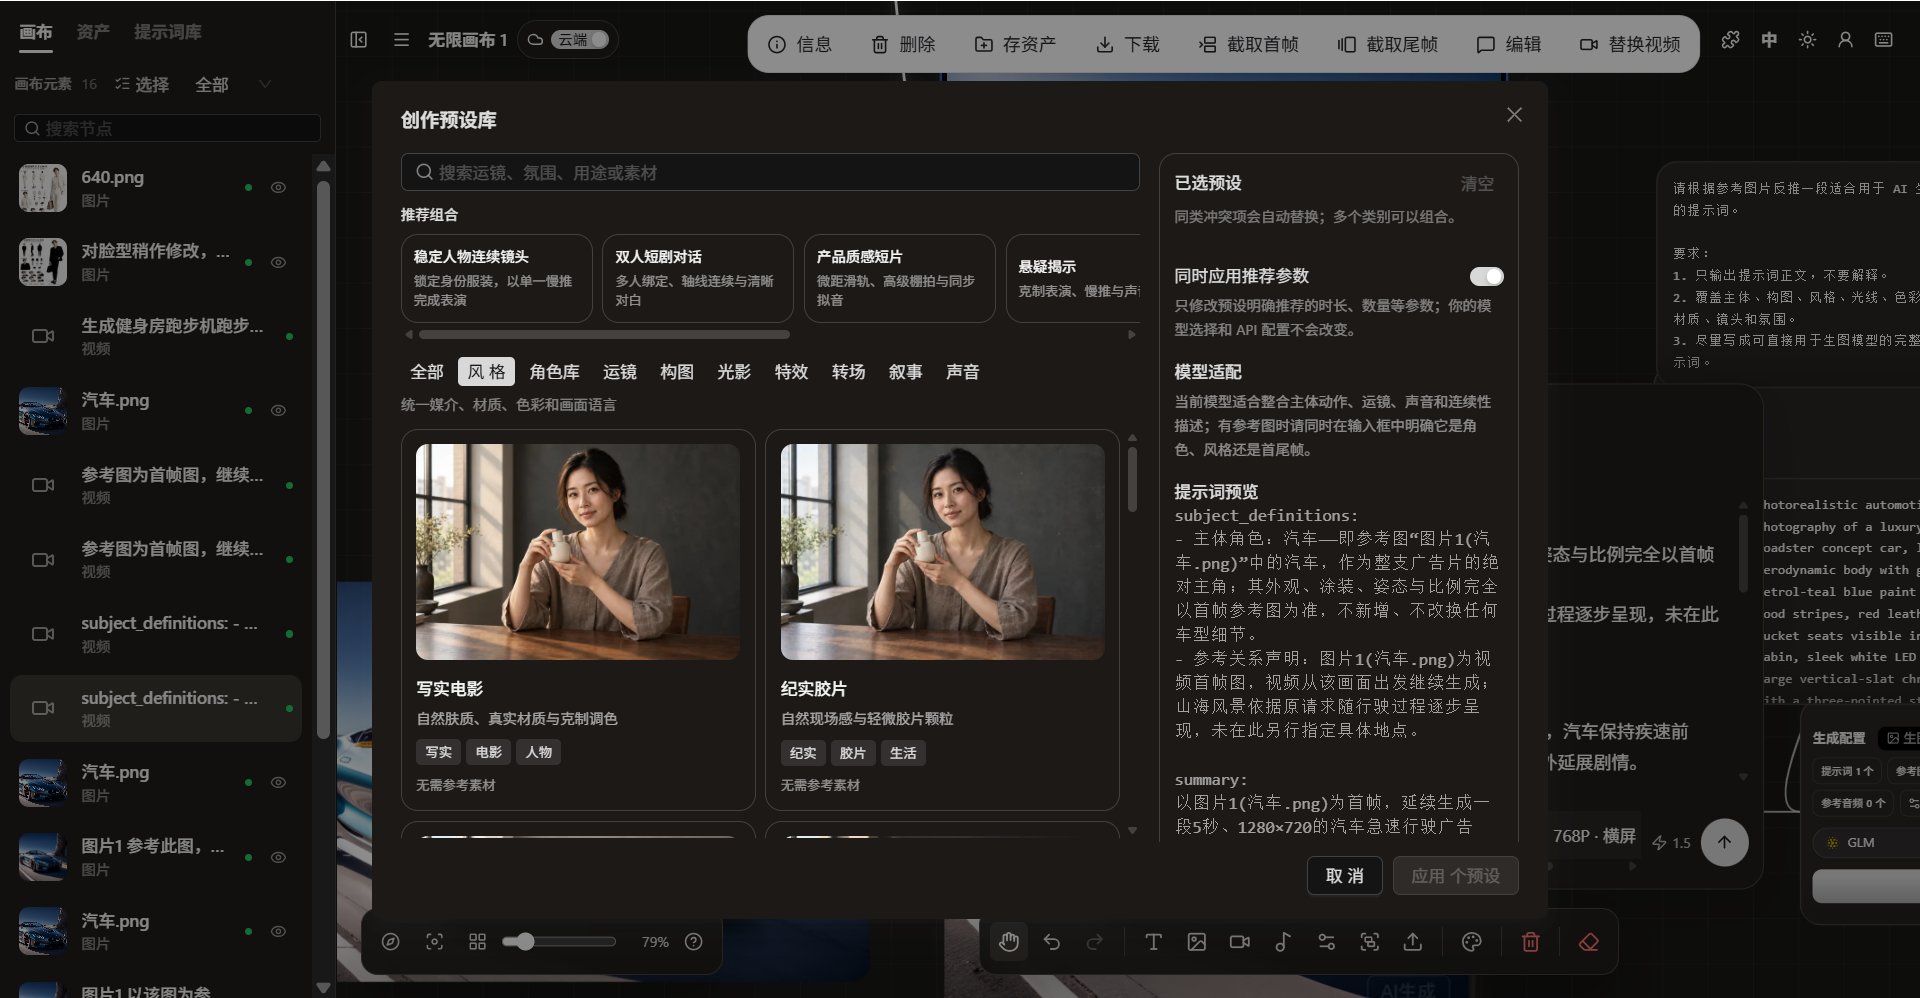This screenshot has width=1920, height=998.
Task: Toggle visibility of 图片1 参考此图 item
Action: pos(279,857)
